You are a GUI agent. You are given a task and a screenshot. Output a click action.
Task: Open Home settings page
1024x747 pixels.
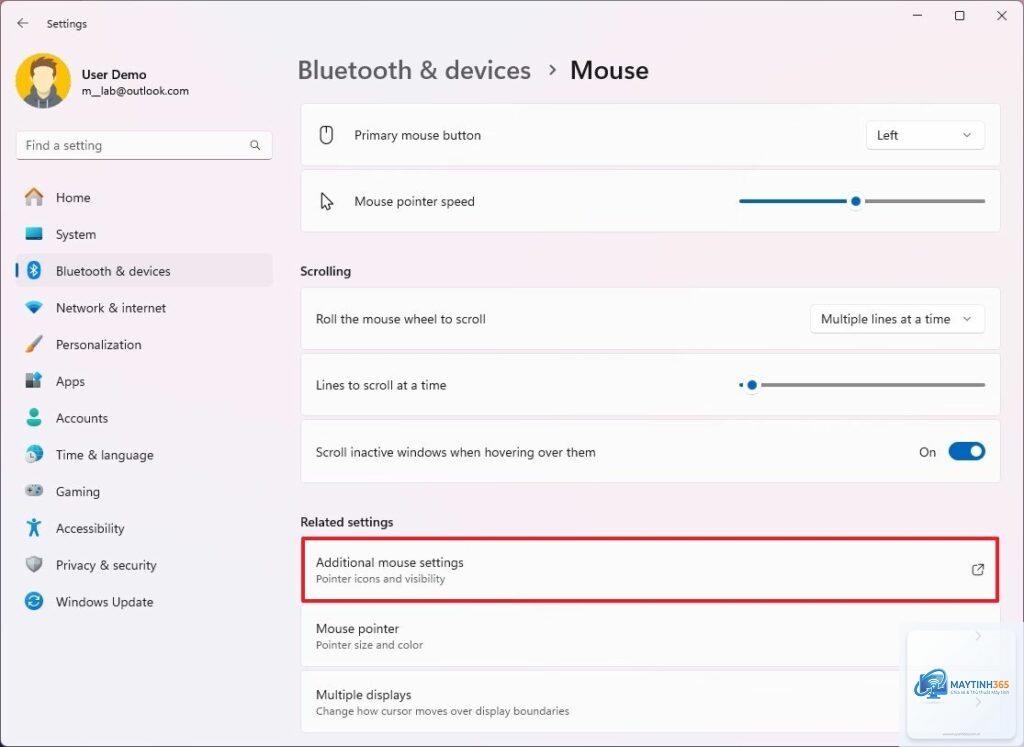pos(144,197)
